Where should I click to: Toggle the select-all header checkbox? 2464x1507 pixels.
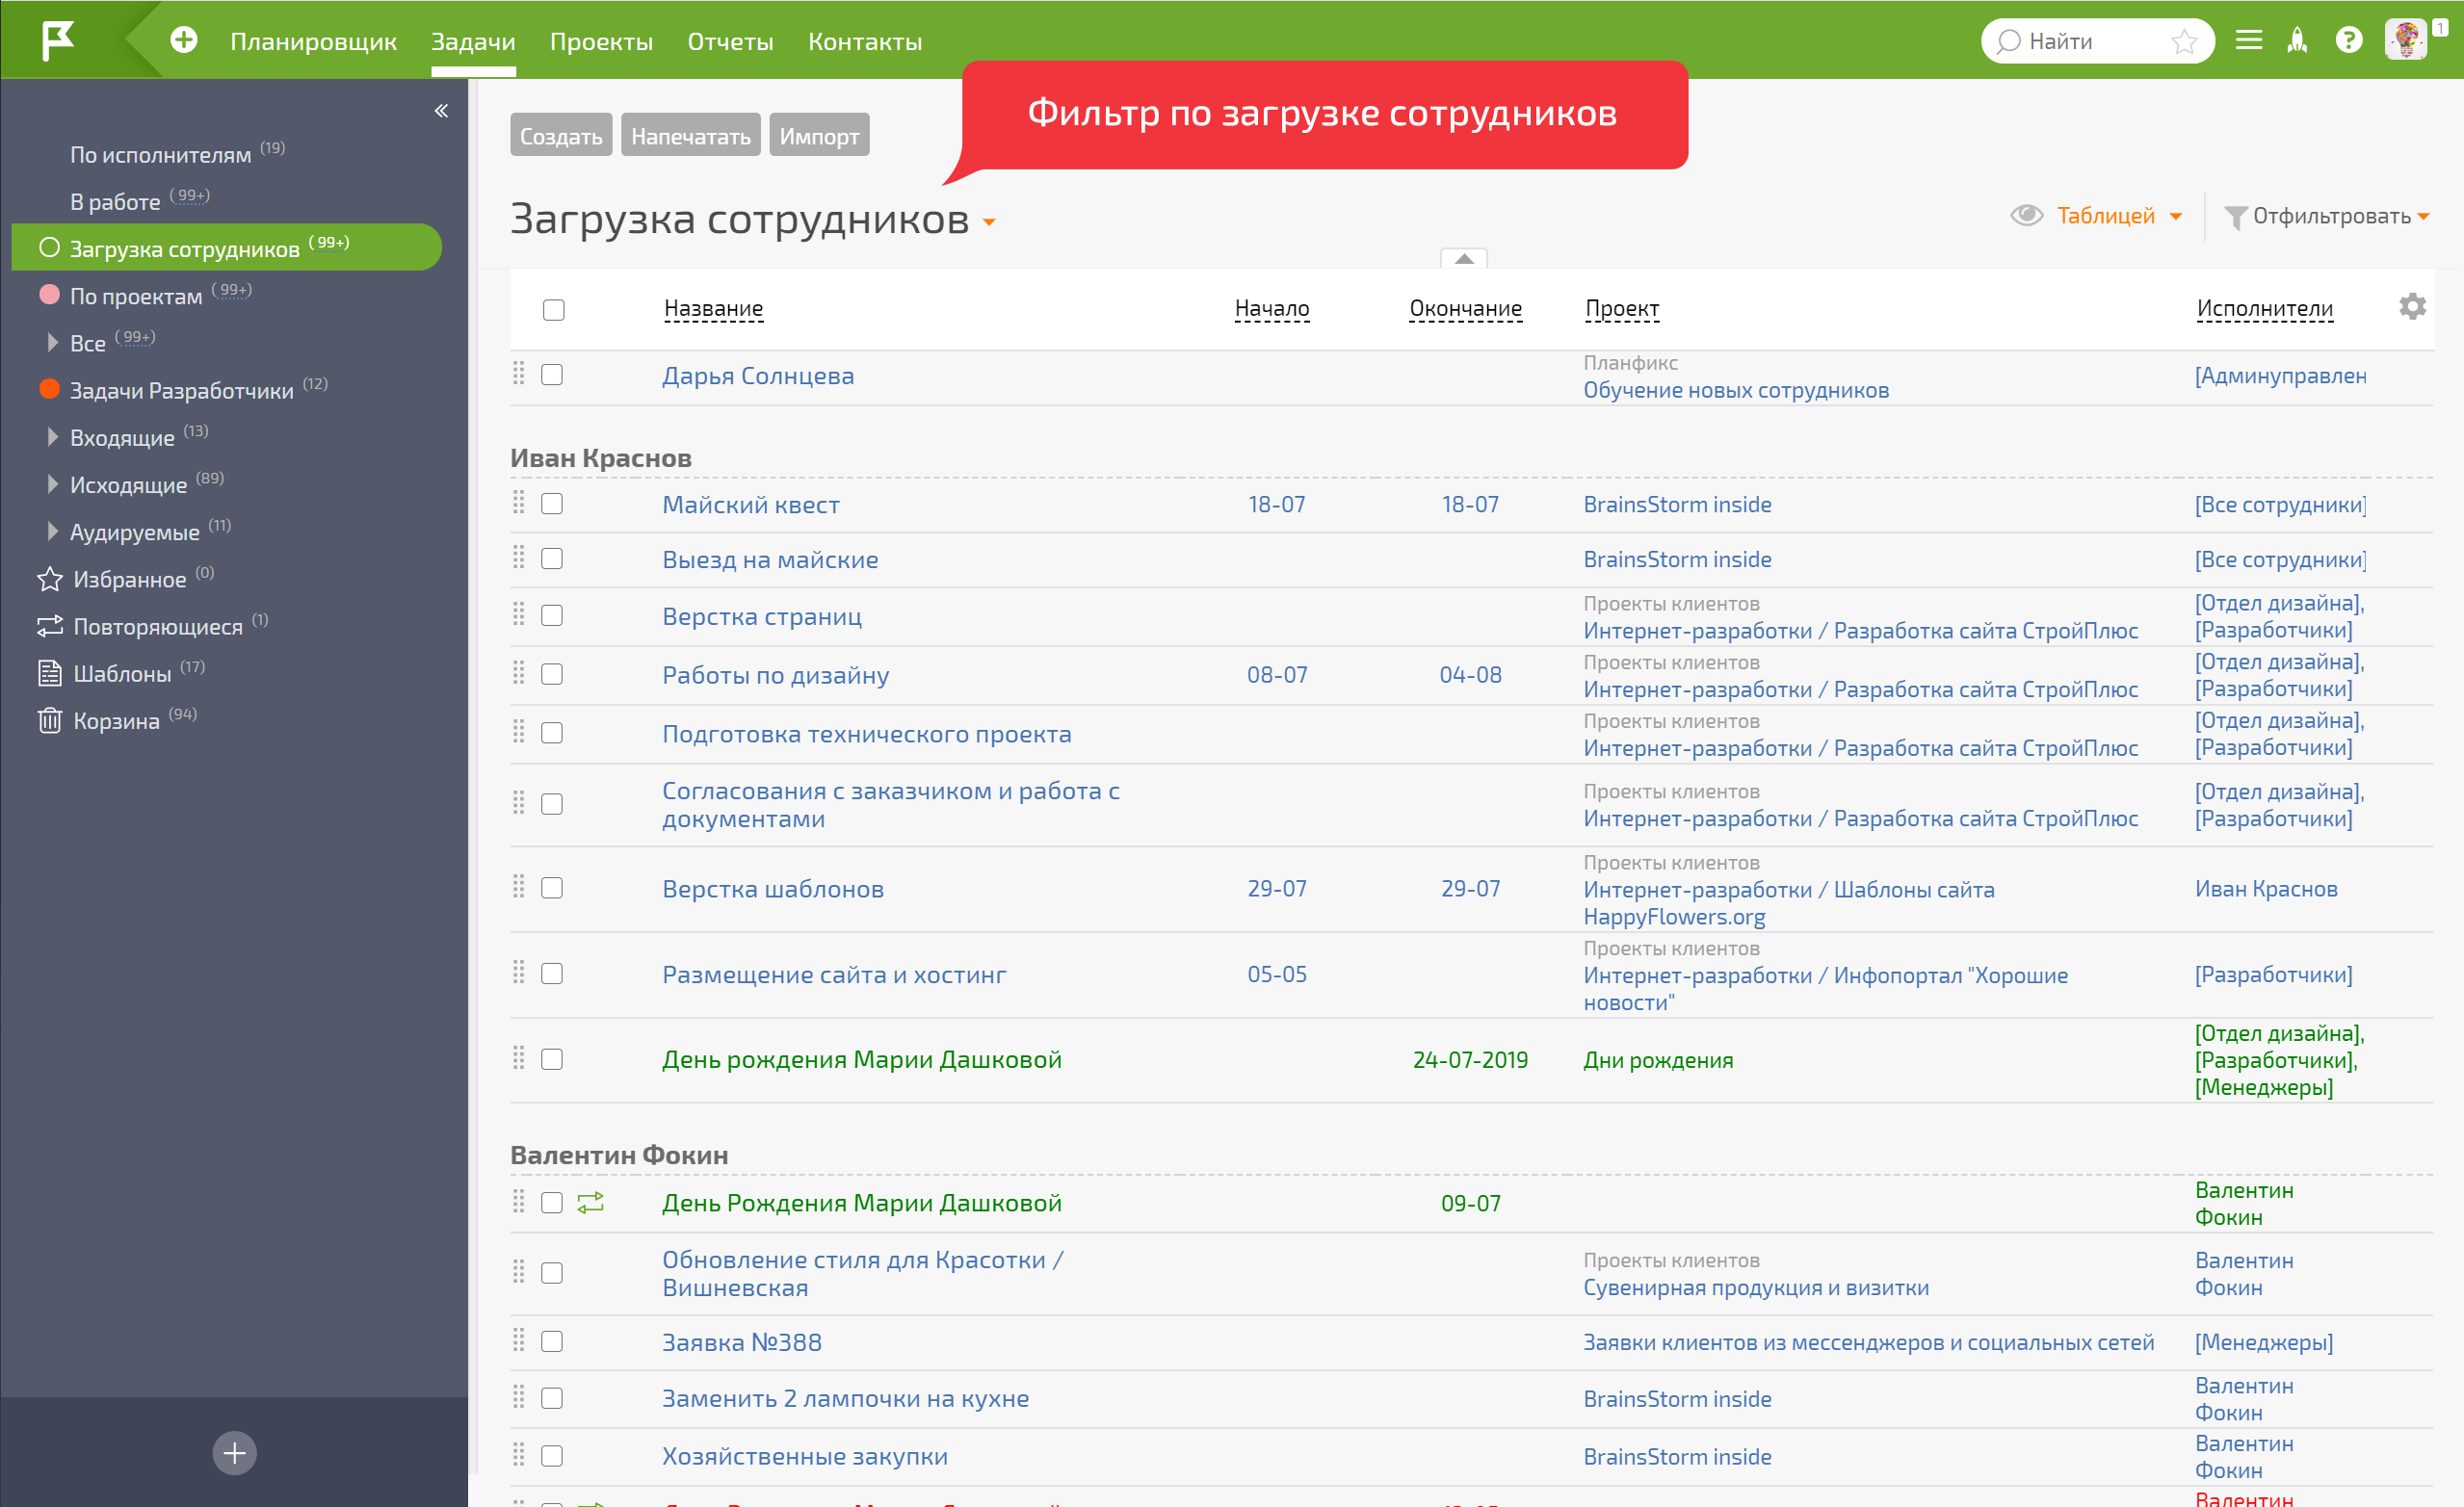coord(553,309)
